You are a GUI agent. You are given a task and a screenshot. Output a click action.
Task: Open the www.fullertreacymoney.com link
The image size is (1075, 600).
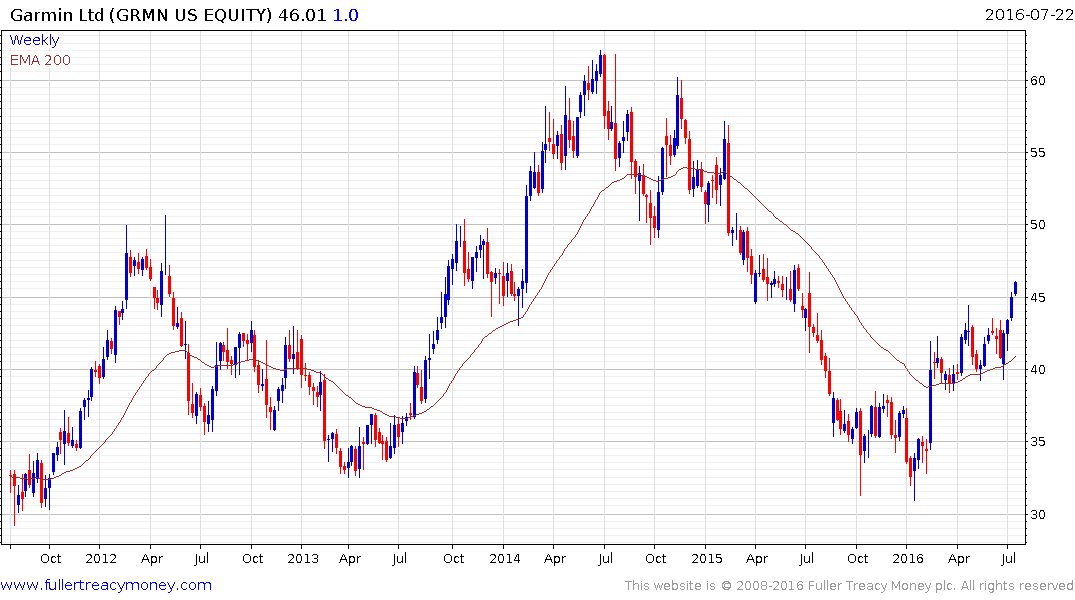(x=106, y=585)
